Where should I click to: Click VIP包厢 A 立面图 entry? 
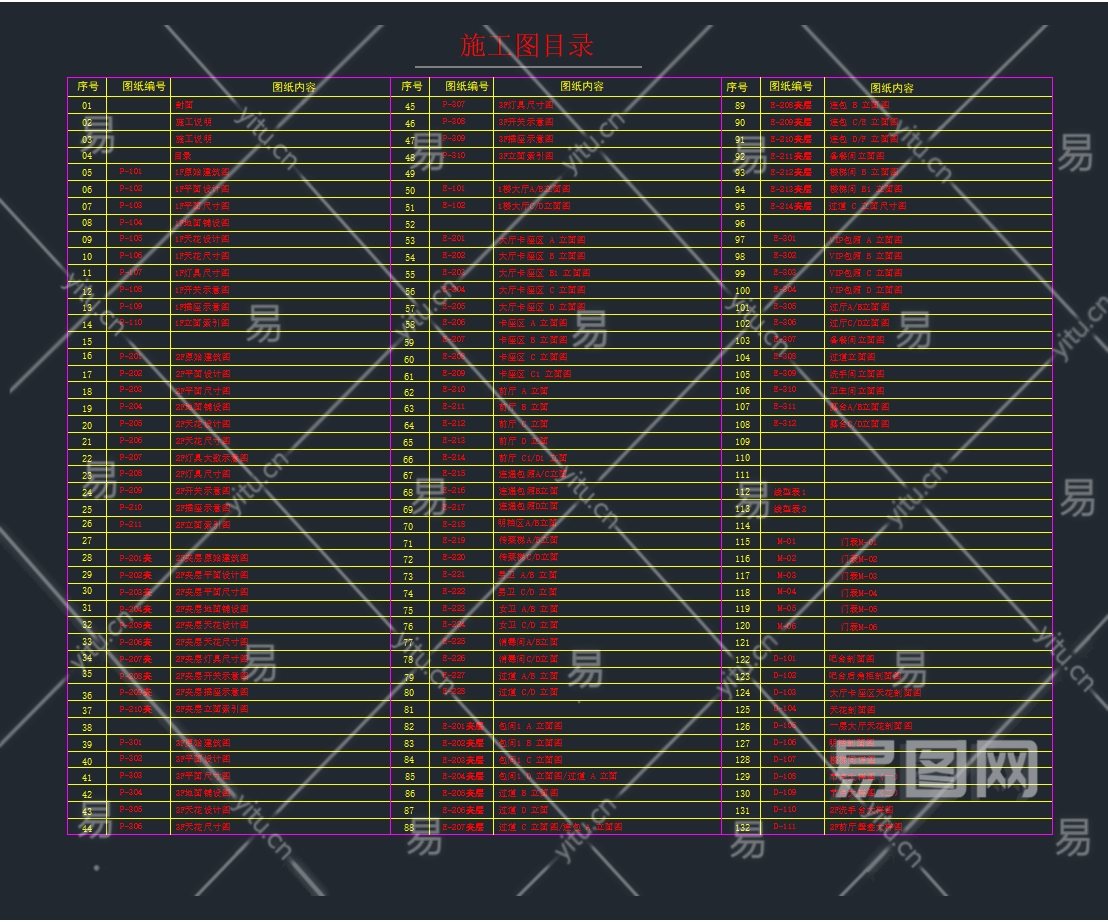tap(866, 240)
